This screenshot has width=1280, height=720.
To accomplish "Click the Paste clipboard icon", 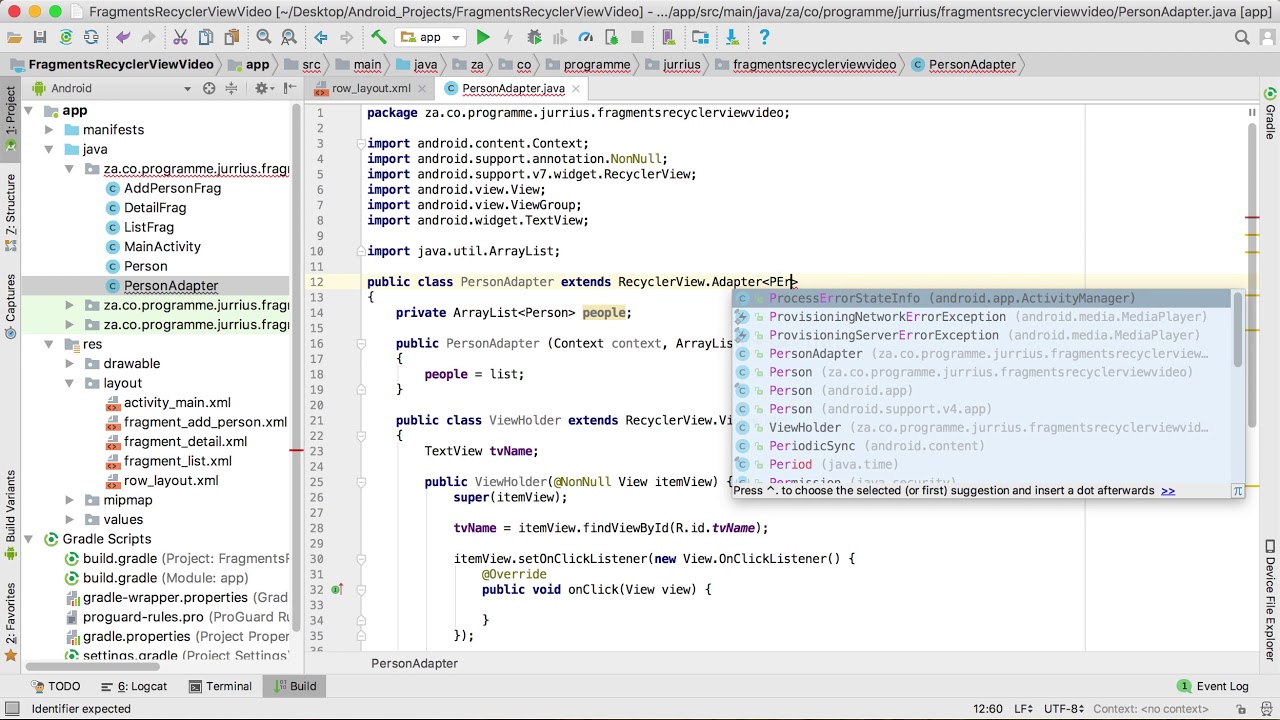I will 232,37.
